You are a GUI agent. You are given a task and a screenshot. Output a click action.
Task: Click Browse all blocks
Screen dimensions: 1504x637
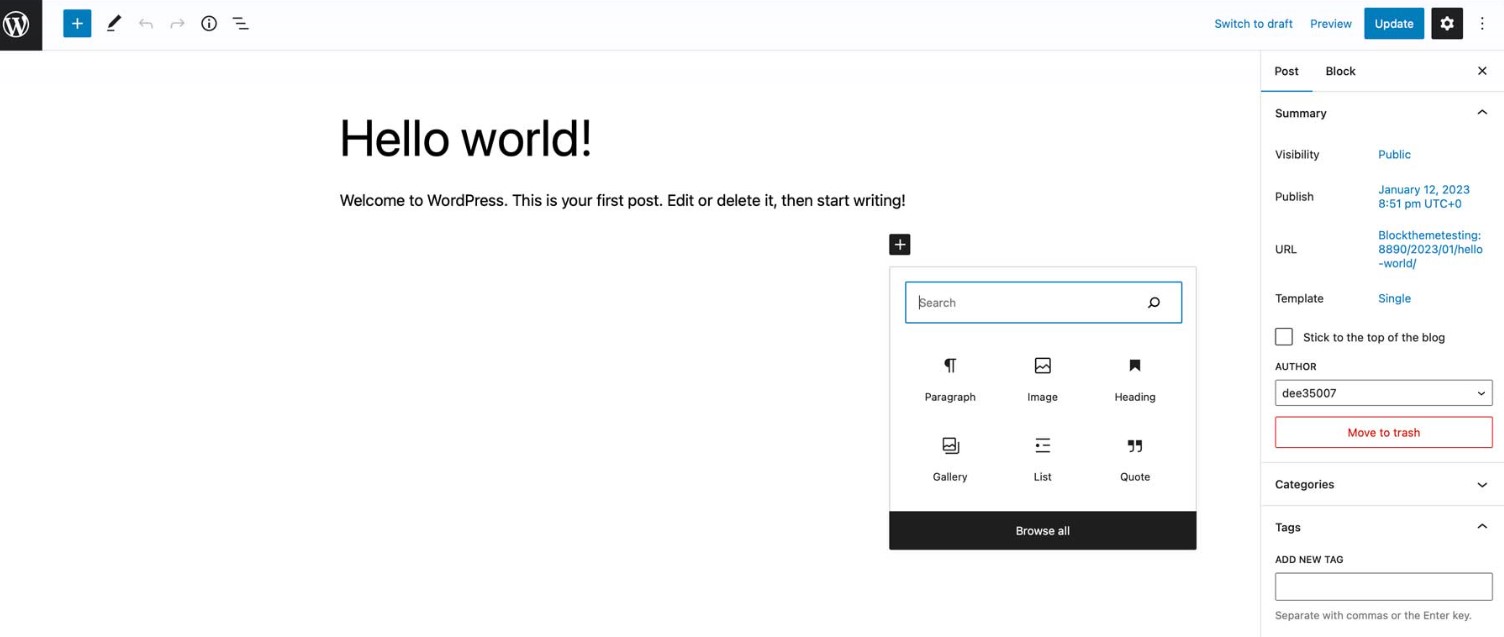coord(1043,531)
